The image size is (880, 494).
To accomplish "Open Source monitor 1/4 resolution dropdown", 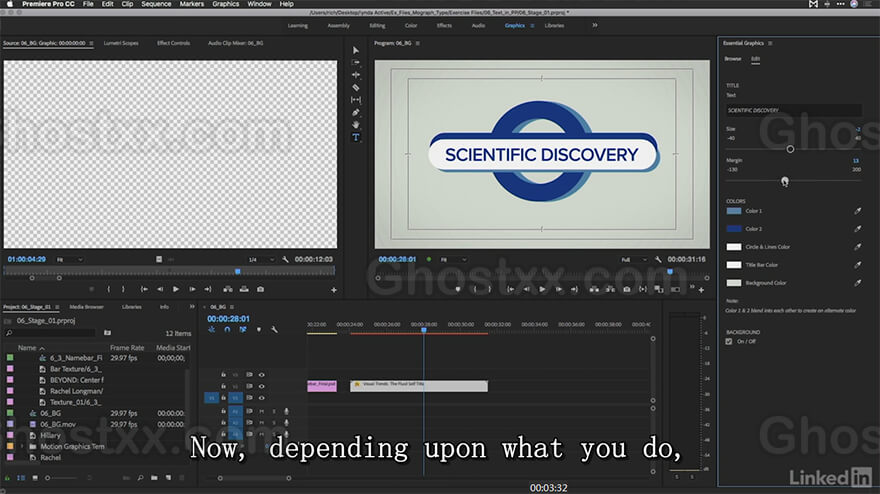I will tap(262, 259).
